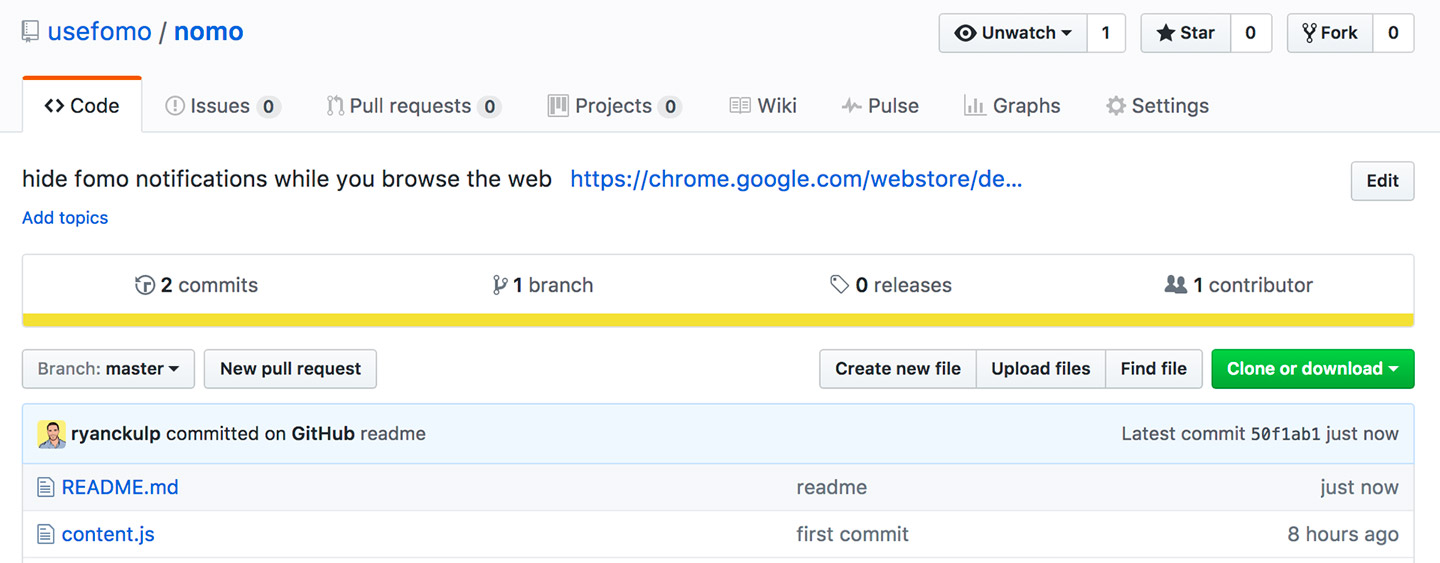Open the Wiki tab

763,106
